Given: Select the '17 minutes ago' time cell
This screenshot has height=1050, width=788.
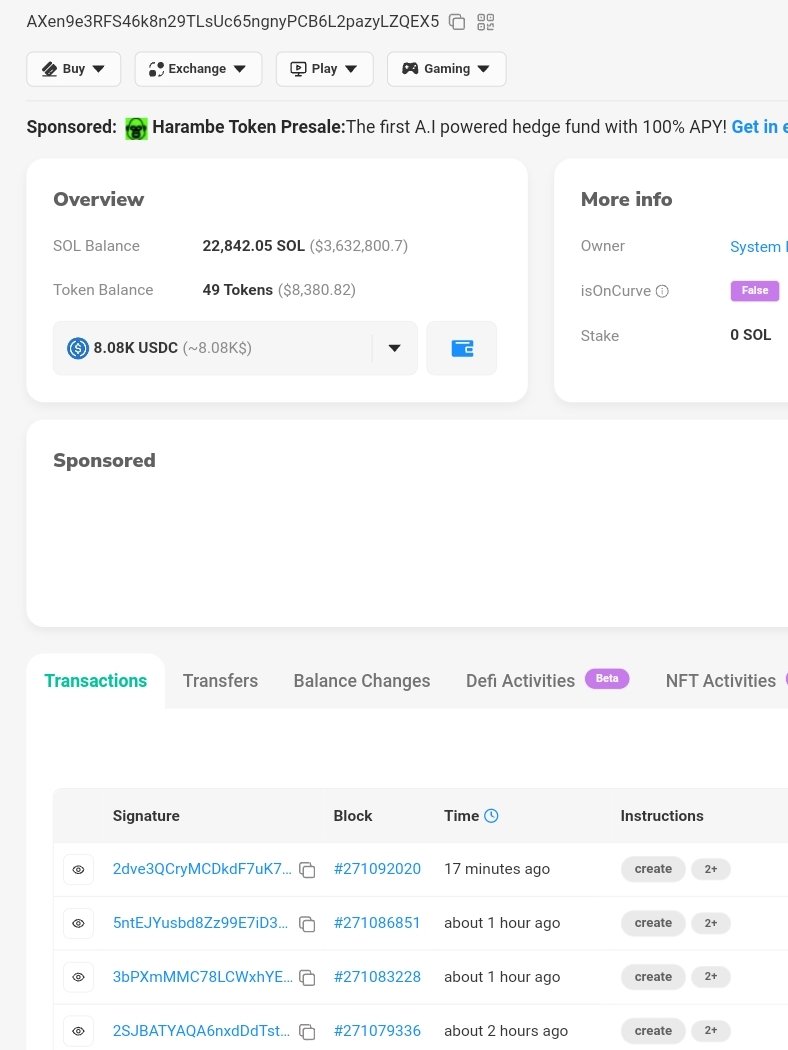Looking at the screenshot, I should click(497, 869).
